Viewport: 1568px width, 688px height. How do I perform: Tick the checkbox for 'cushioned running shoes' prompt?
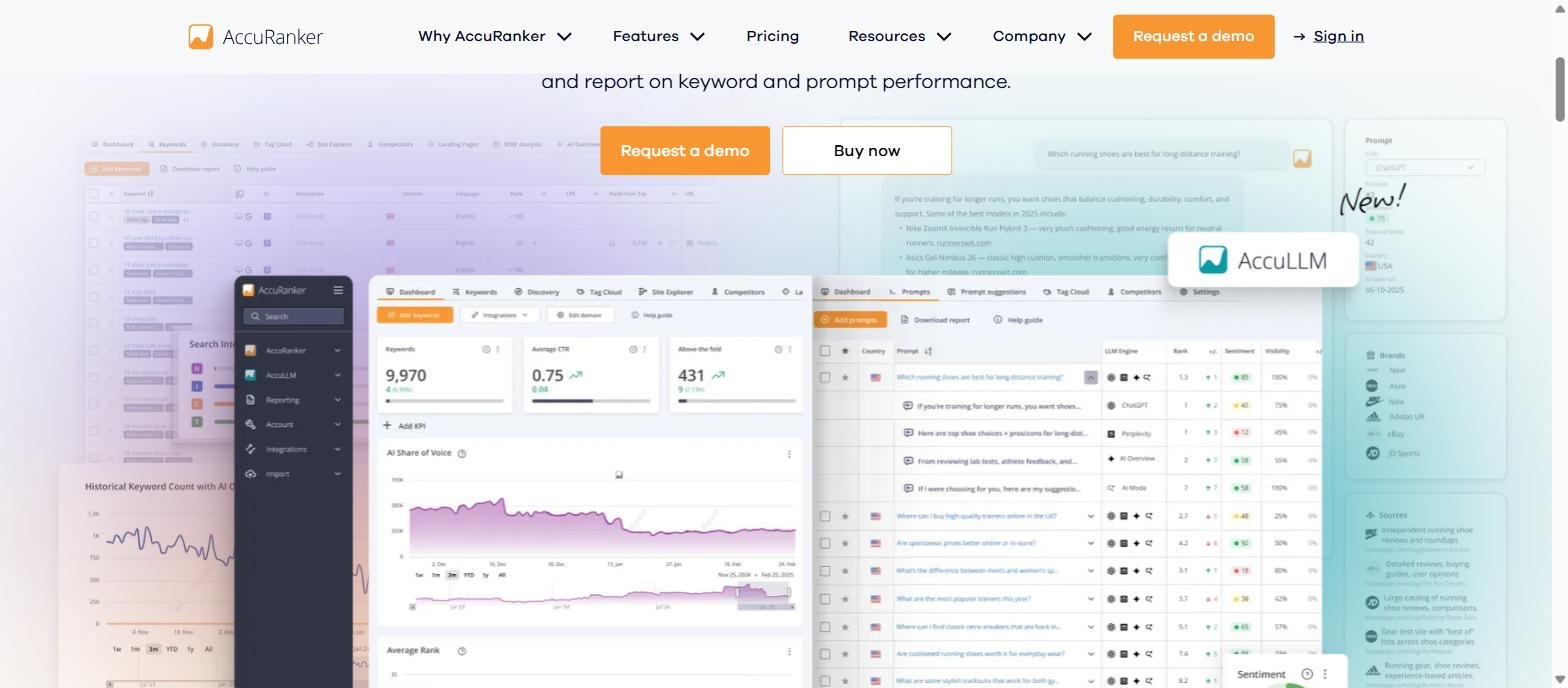pos(825,654)
